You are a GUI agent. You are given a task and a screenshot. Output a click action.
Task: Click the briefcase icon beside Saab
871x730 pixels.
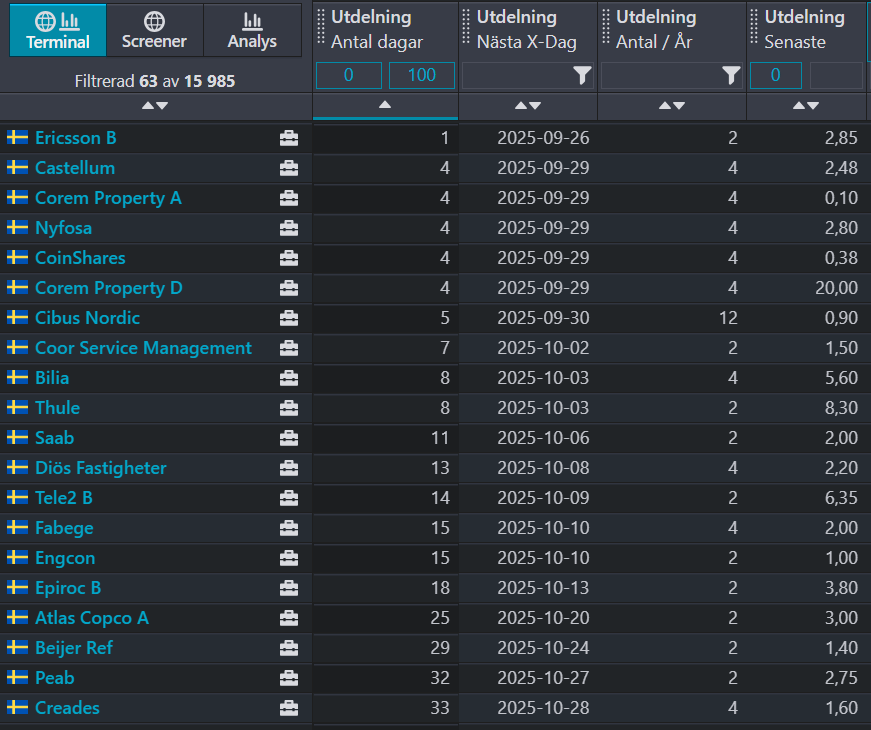[289, 438]
